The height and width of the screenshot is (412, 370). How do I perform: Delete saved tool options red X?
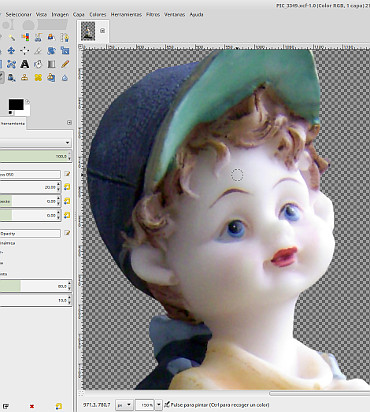pos(32,406)
